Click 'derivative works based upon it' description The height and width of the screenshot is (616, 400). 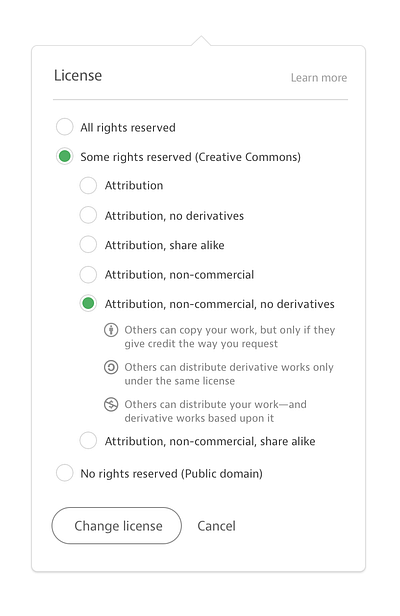point(199,418)
